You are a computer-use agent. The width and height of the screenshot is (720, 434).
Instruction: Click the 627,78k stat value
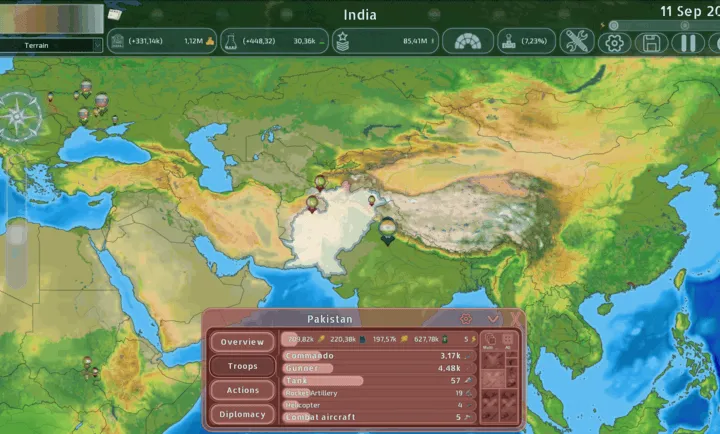click(x=426, y=339)
